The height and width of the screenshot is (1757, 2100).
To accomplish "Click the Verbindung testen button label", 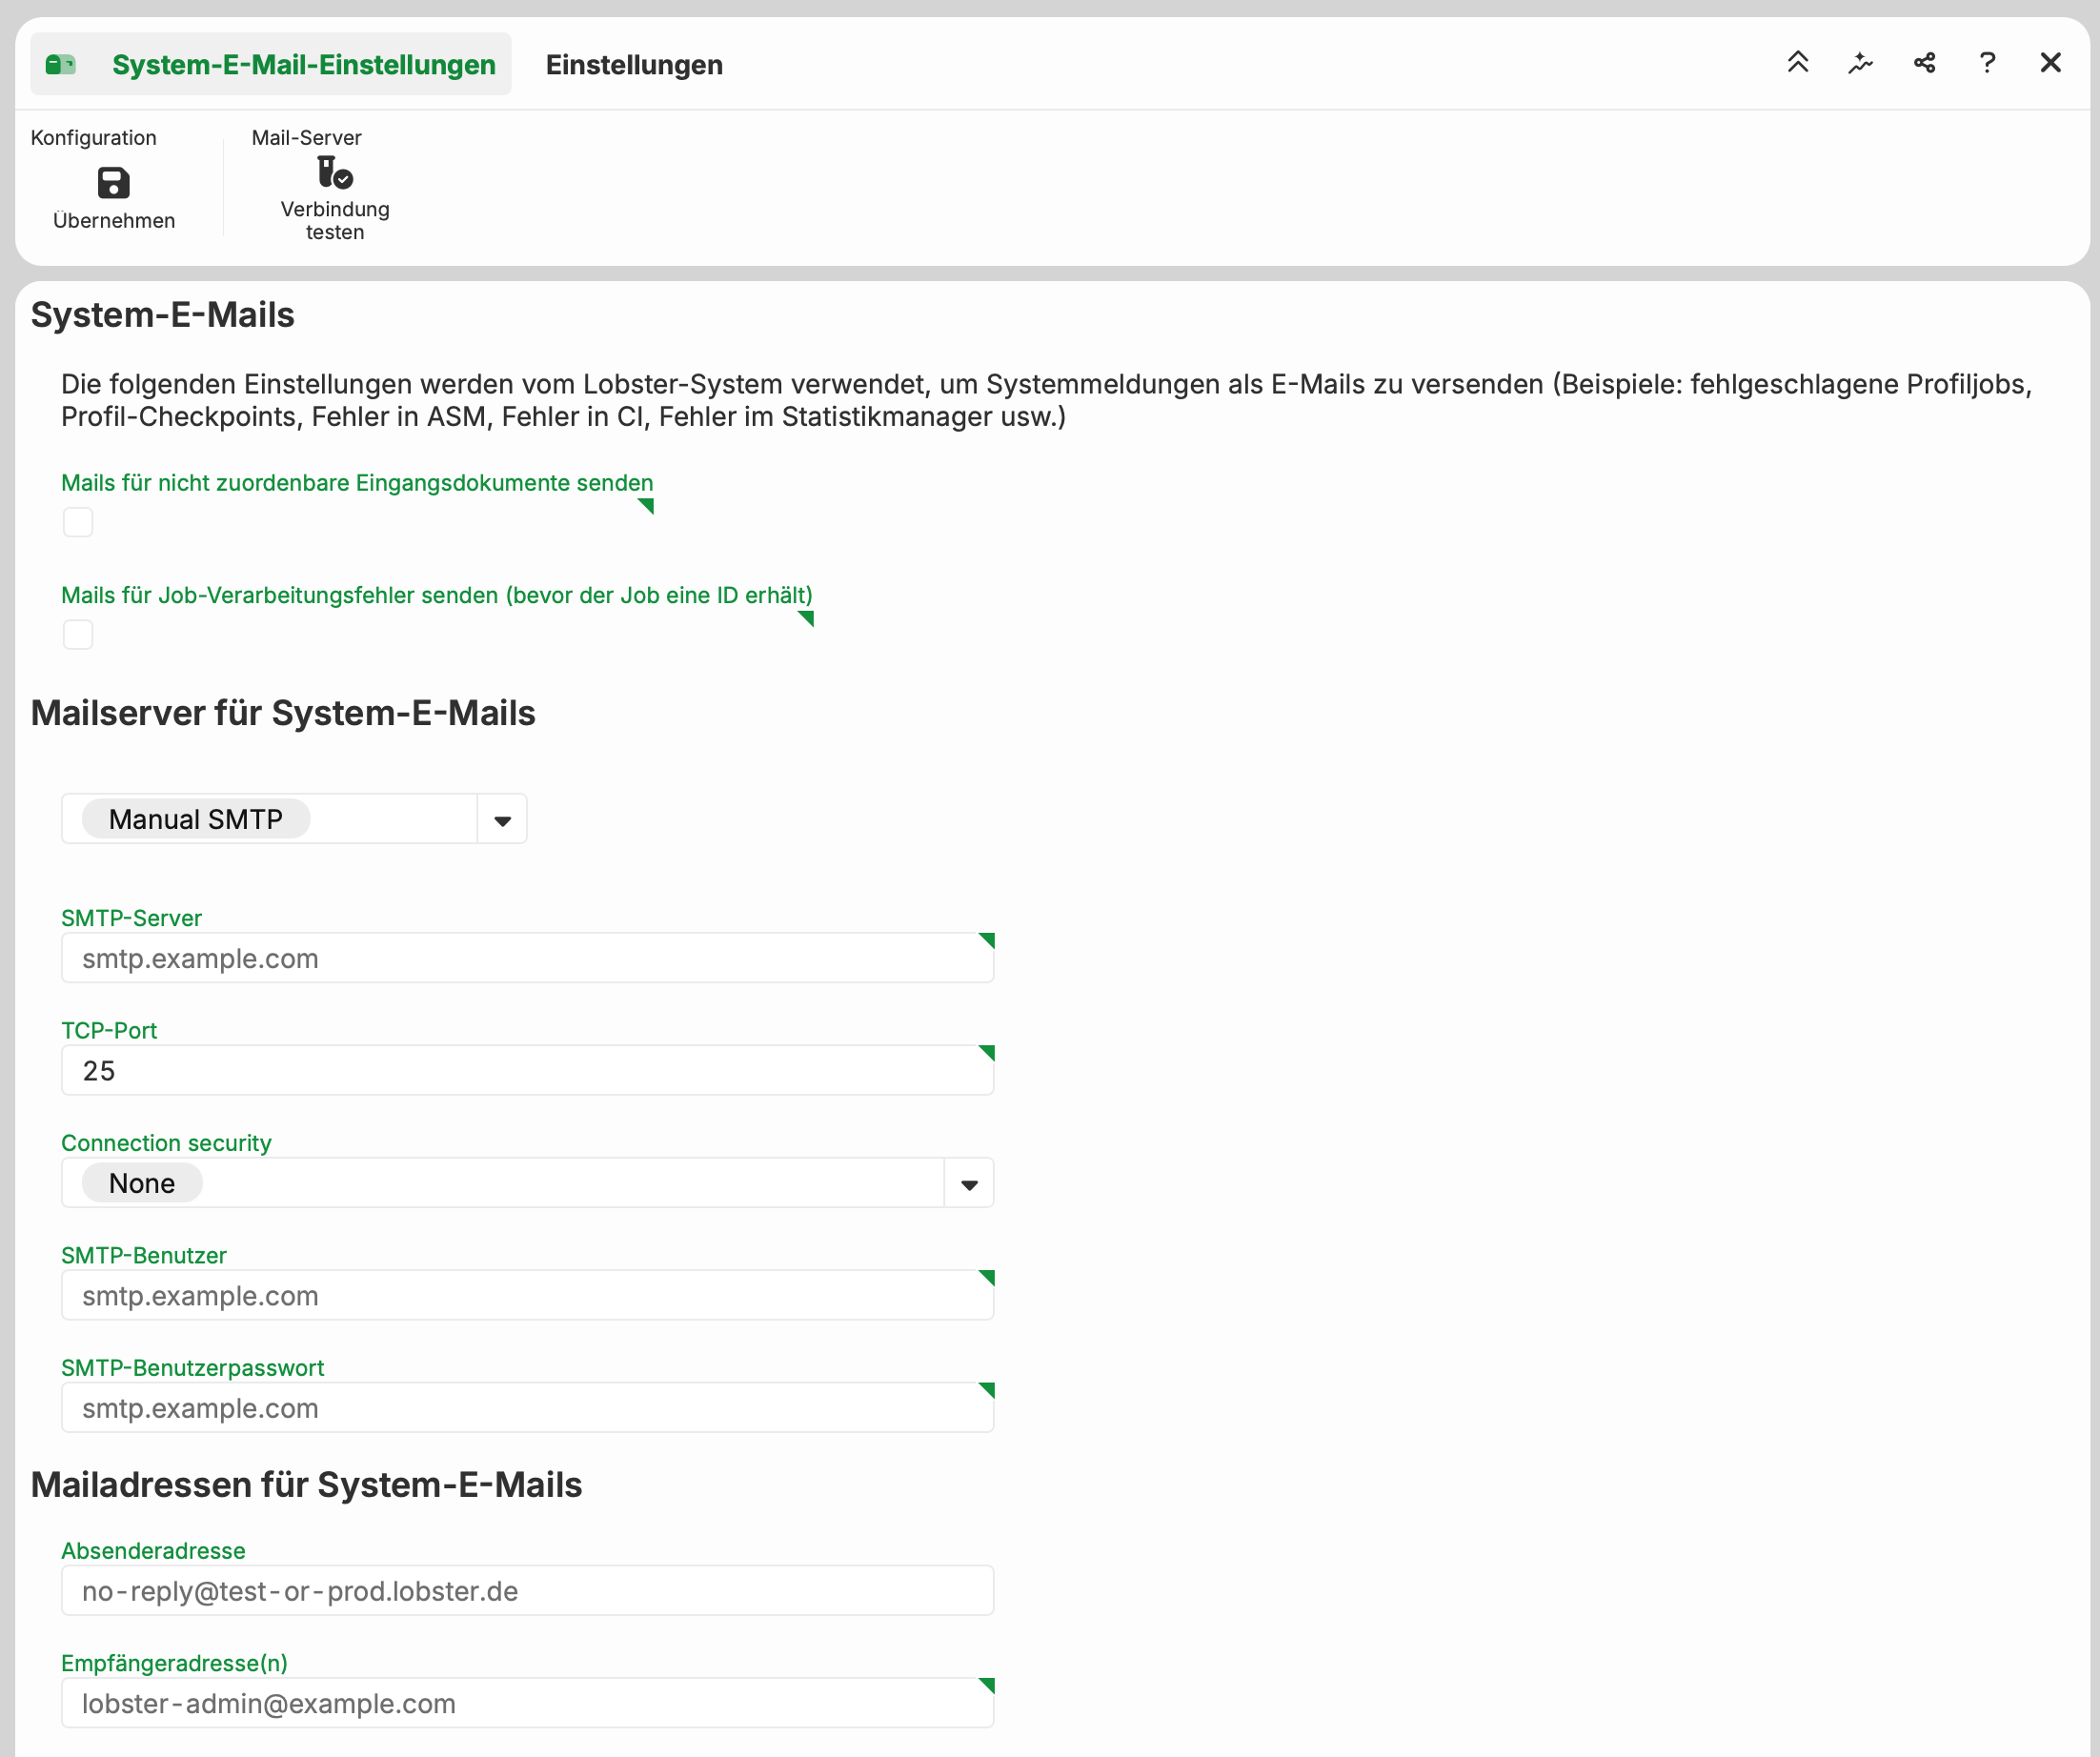I will (335, 220).
